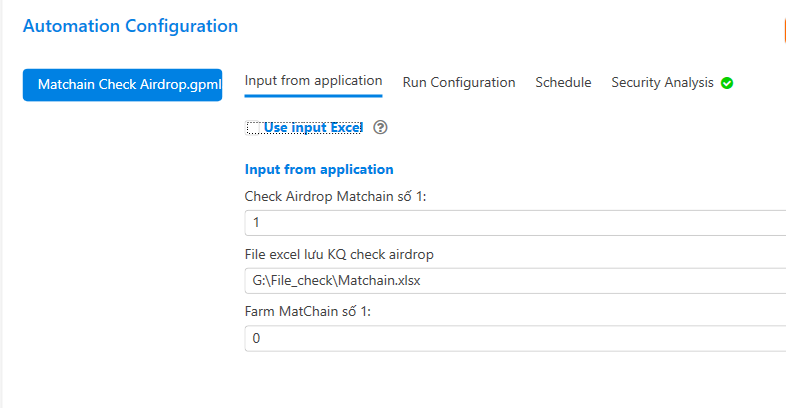Click the Farm MatChain số 1 label
786x408 pixels.
[x=308, y=312]
